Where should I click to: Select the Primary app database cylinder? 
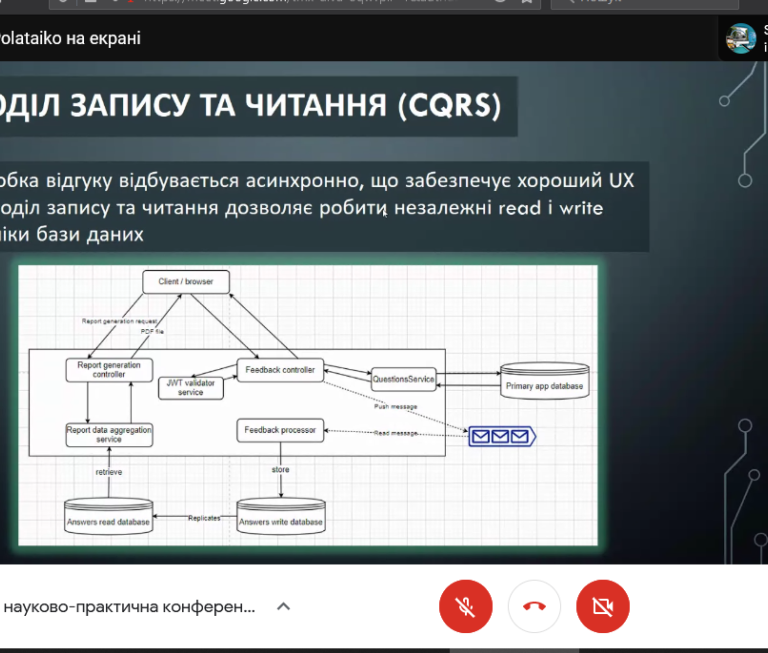(x=543, y=380)
